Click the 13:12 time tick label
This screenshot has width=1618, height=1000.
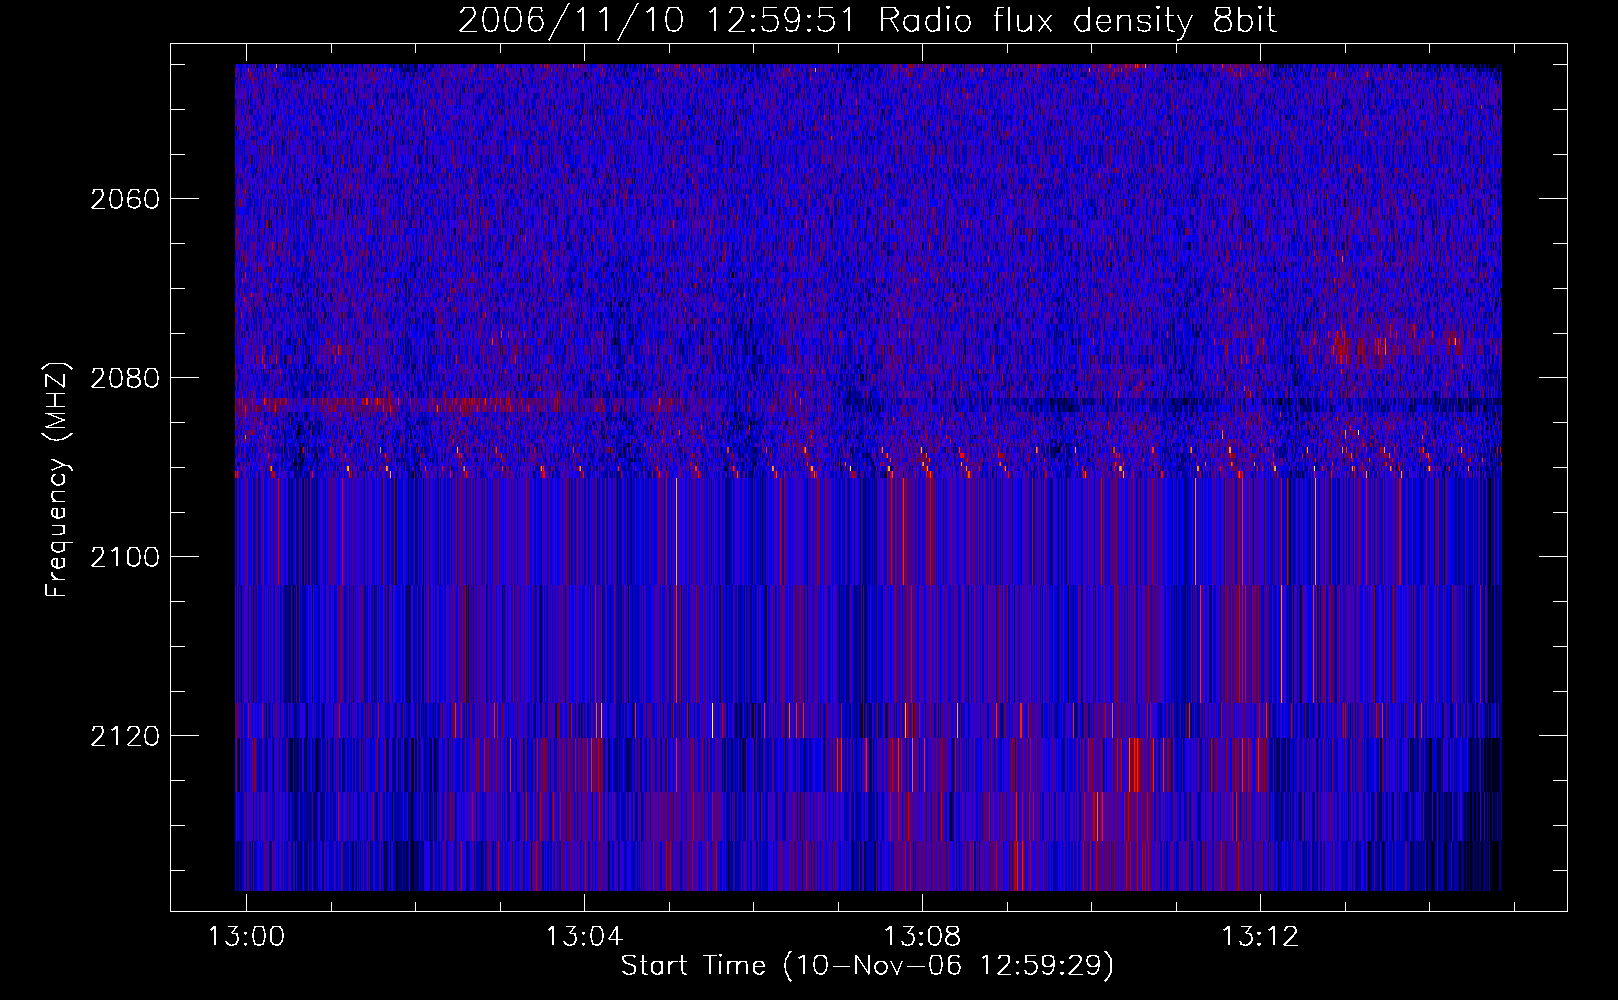[1260, 936]
